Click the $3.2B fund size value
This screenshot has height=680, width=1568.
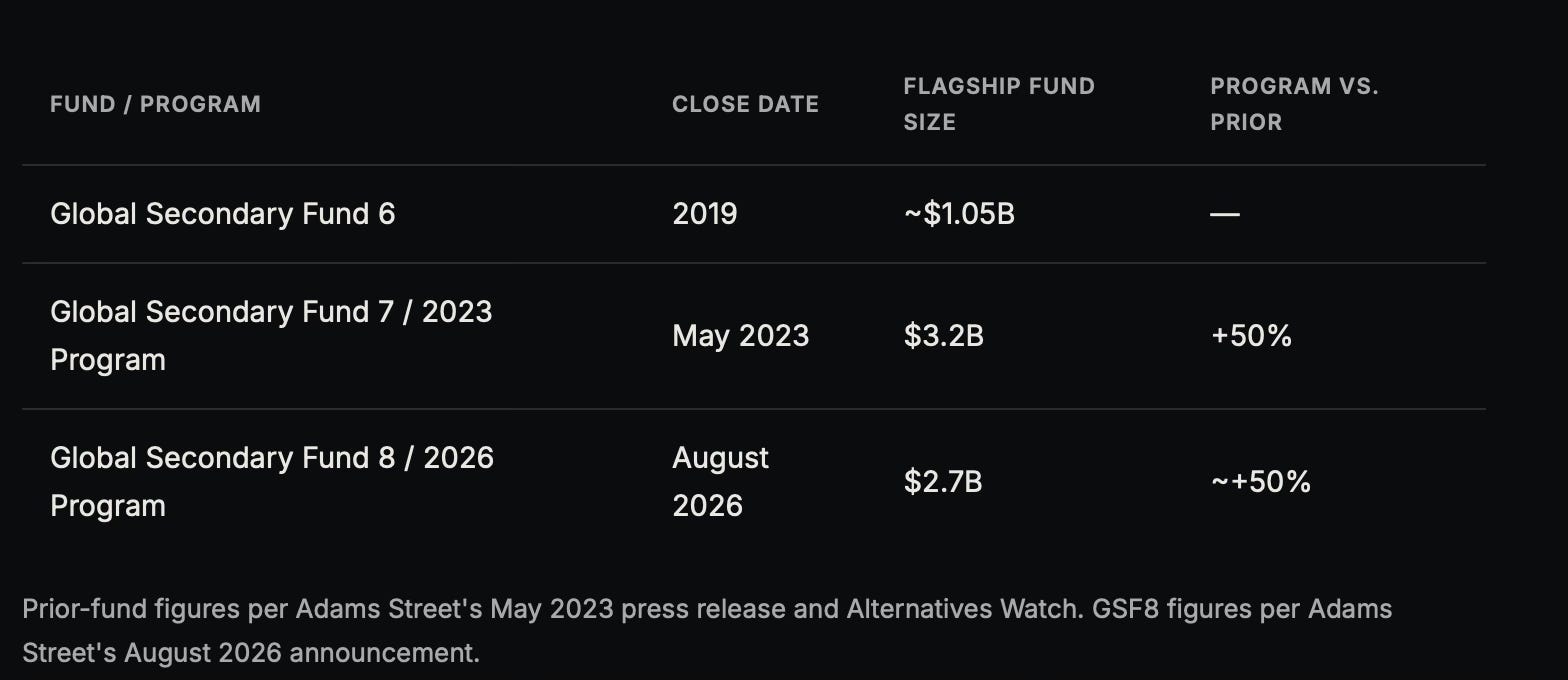(x=944, y=336)
